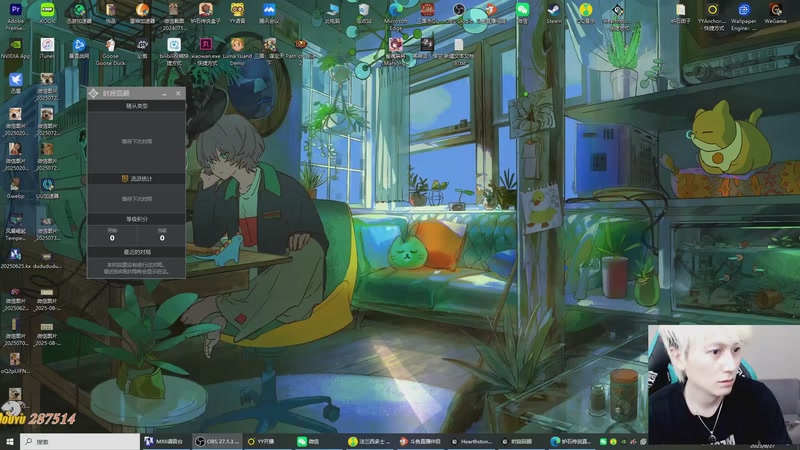Launch xiaowan.exe shortcut
This screenshot has height=450, width=800.
pos(206,52)
